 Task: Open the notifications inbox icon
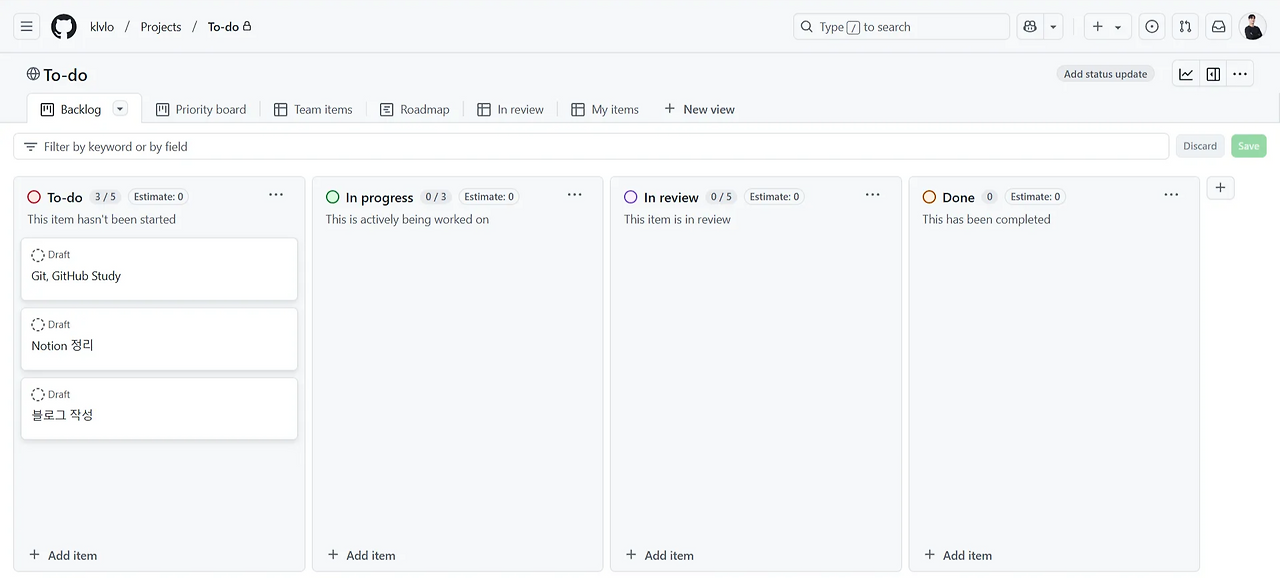1218,26
